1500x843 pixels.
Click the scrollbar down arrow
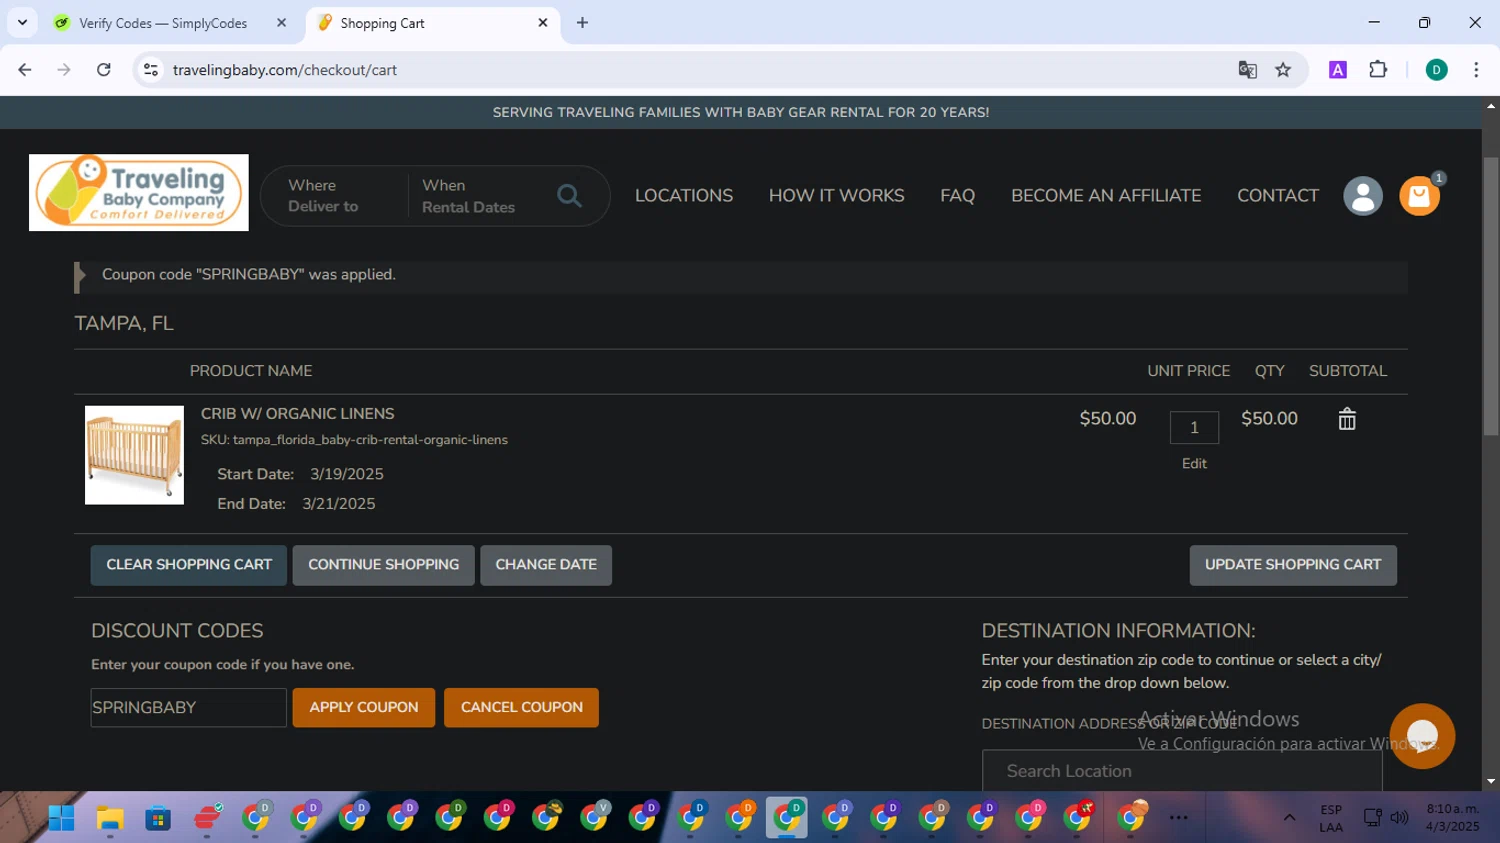(x=1491, y=782)
